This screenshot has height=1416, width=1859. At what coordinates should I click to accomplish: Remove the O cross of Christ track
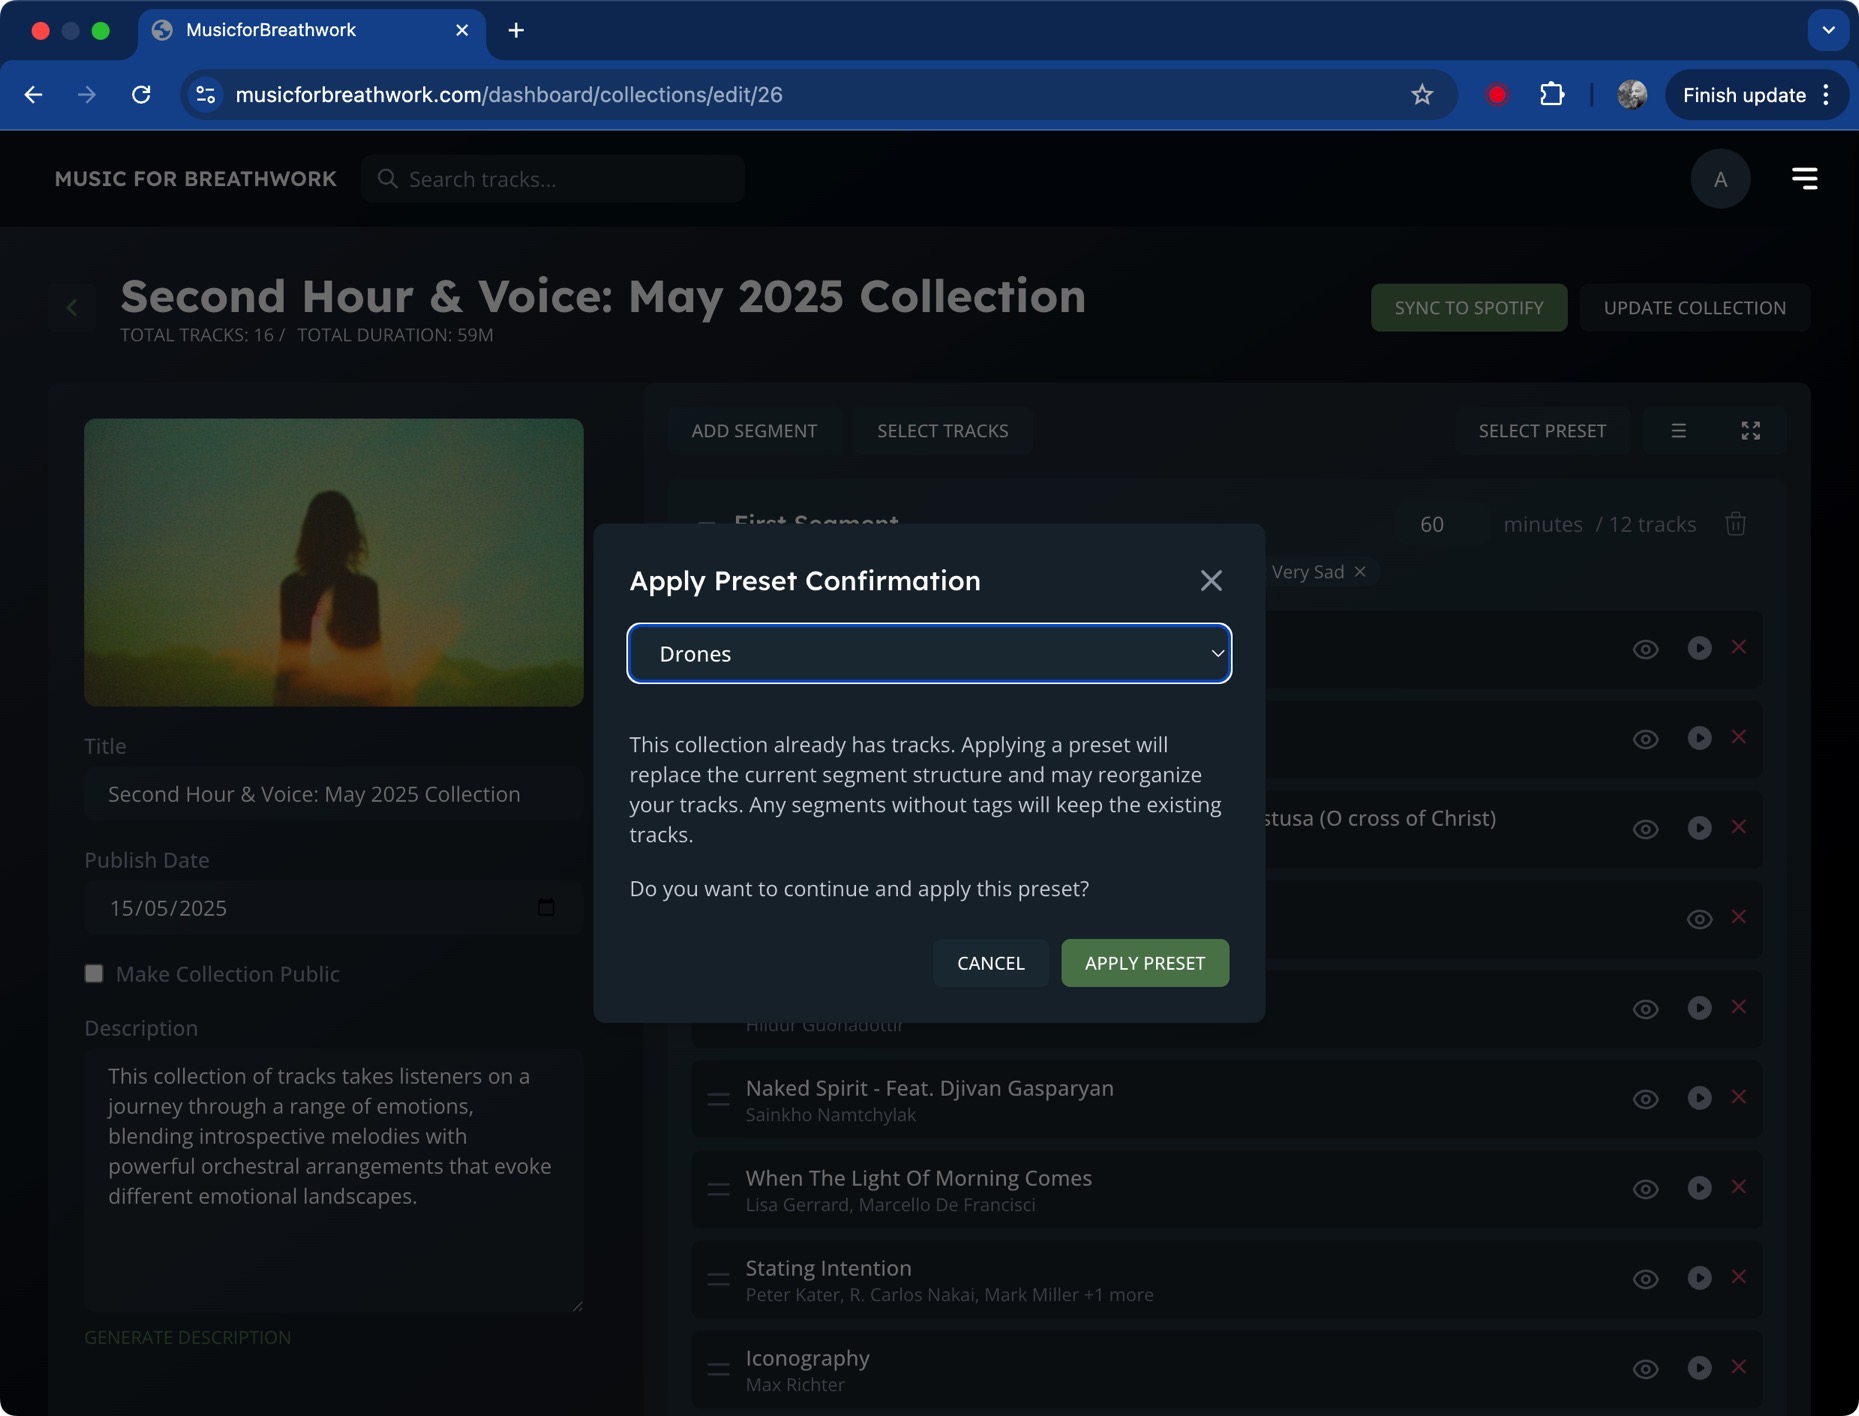pyautogui.click(x=1739, y=827)
